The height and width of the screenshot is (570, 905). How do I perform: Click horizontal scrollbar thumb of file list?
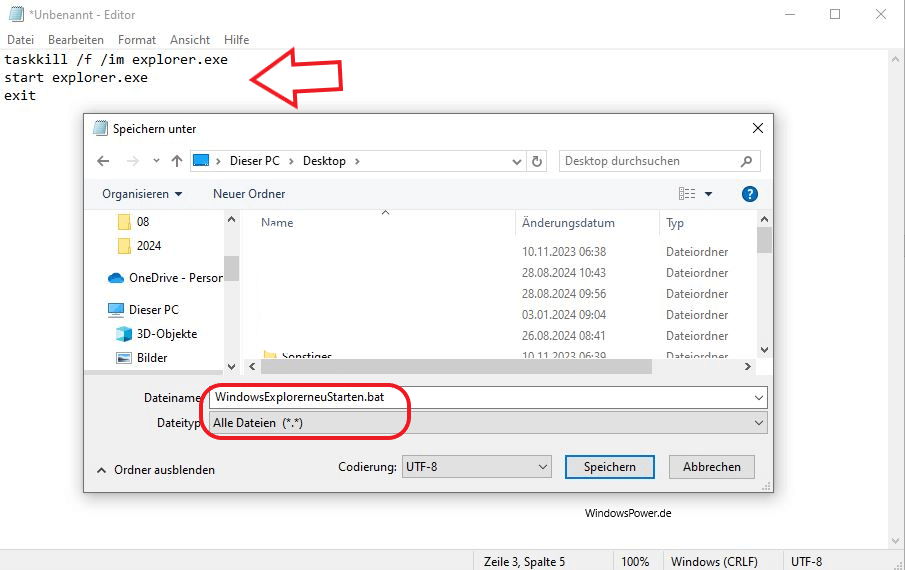click(x=456, y=366)
